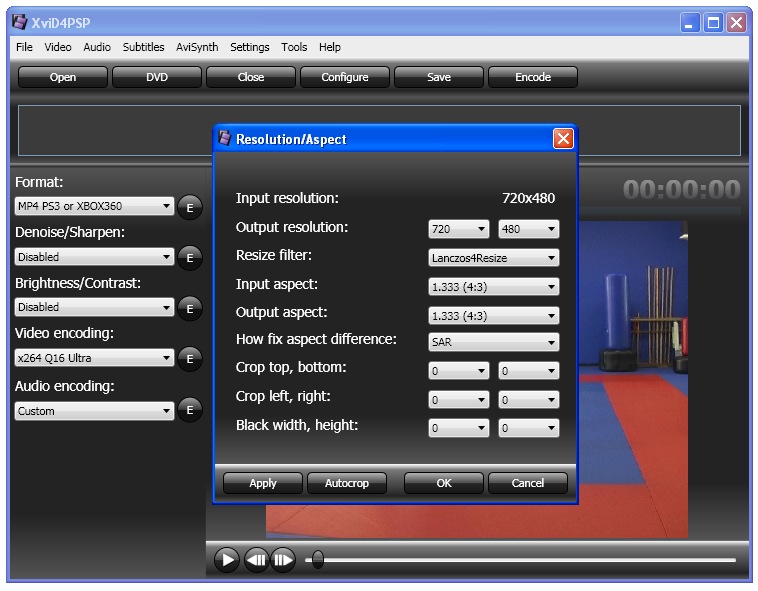The image size is (758, 591).
Task: Confirm the dialog with OK
Action: point(444,483)
